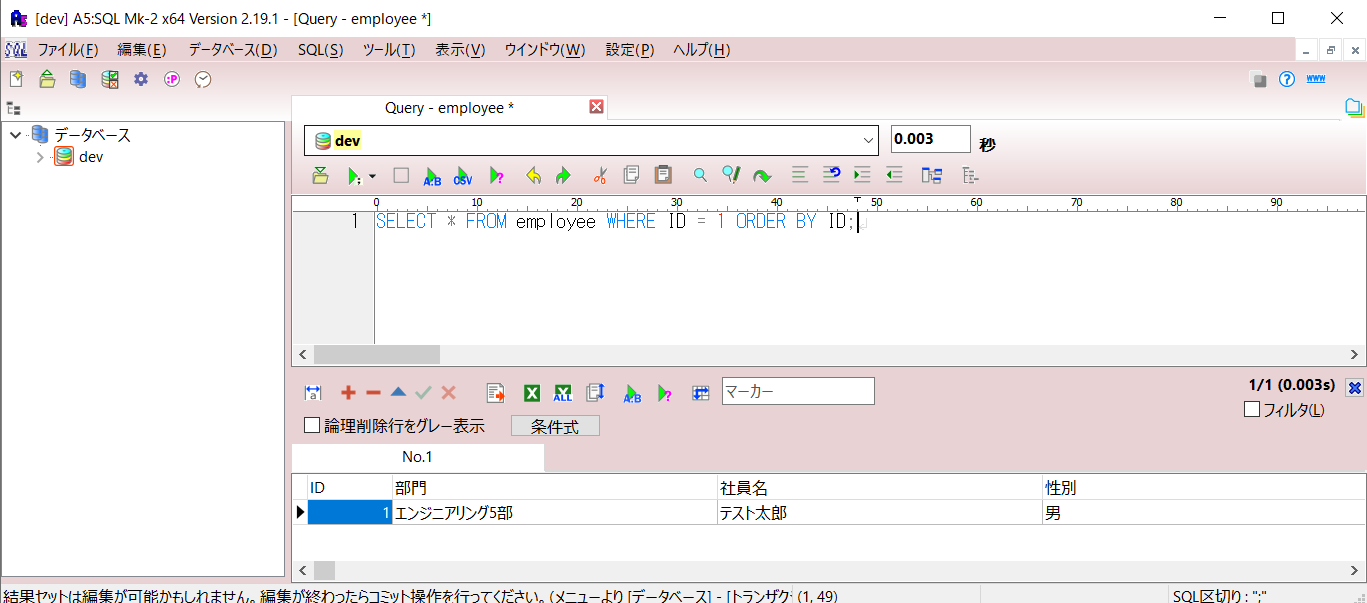Run the SQL query with green play icon
This screenshot has height=603, width=1367.
click(x=353, y=176)
